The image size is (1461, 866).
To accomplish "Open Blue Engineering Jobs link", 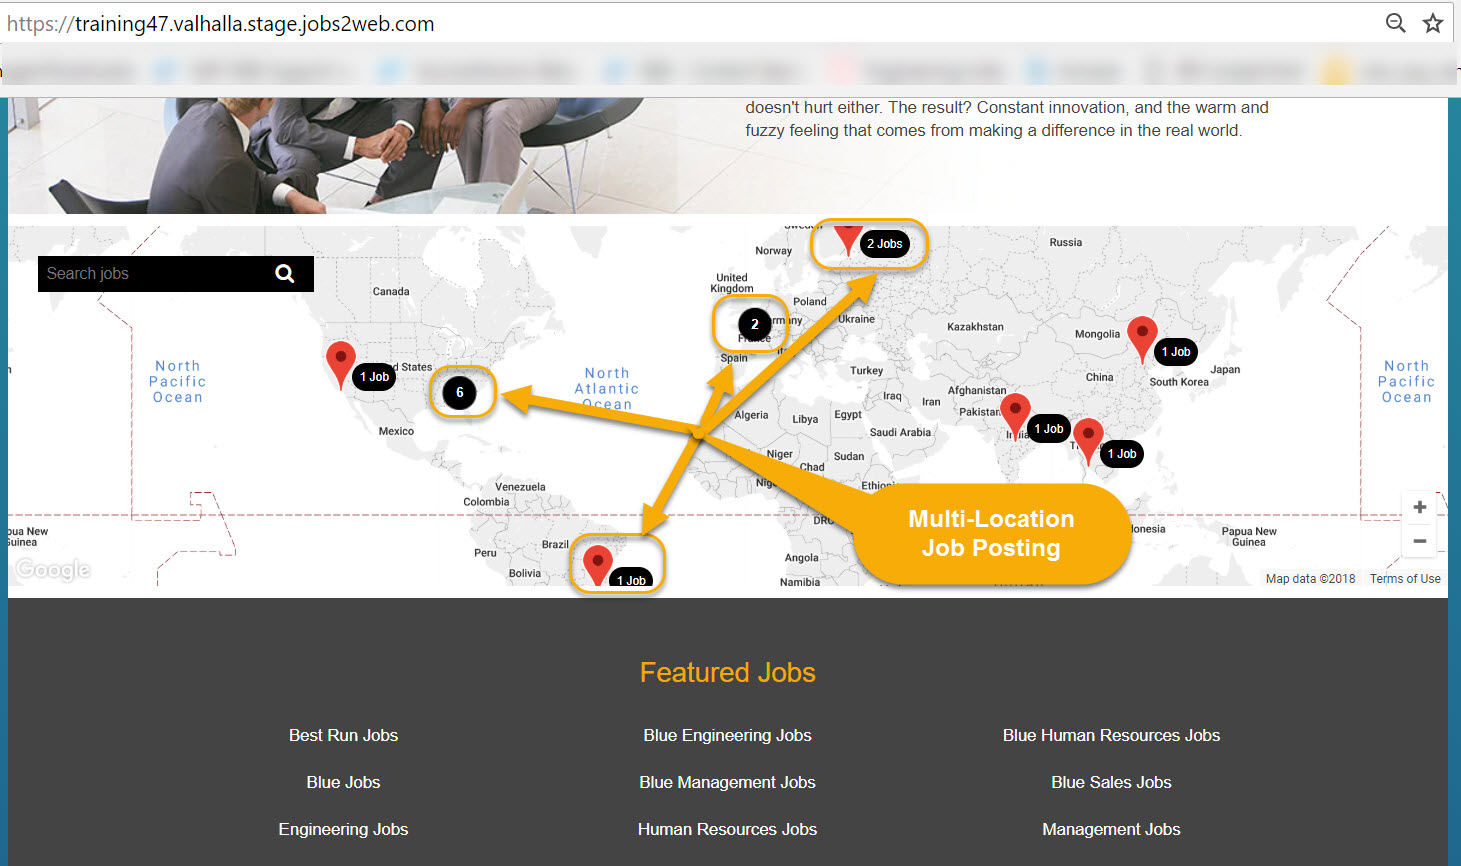I will point(727,735).
